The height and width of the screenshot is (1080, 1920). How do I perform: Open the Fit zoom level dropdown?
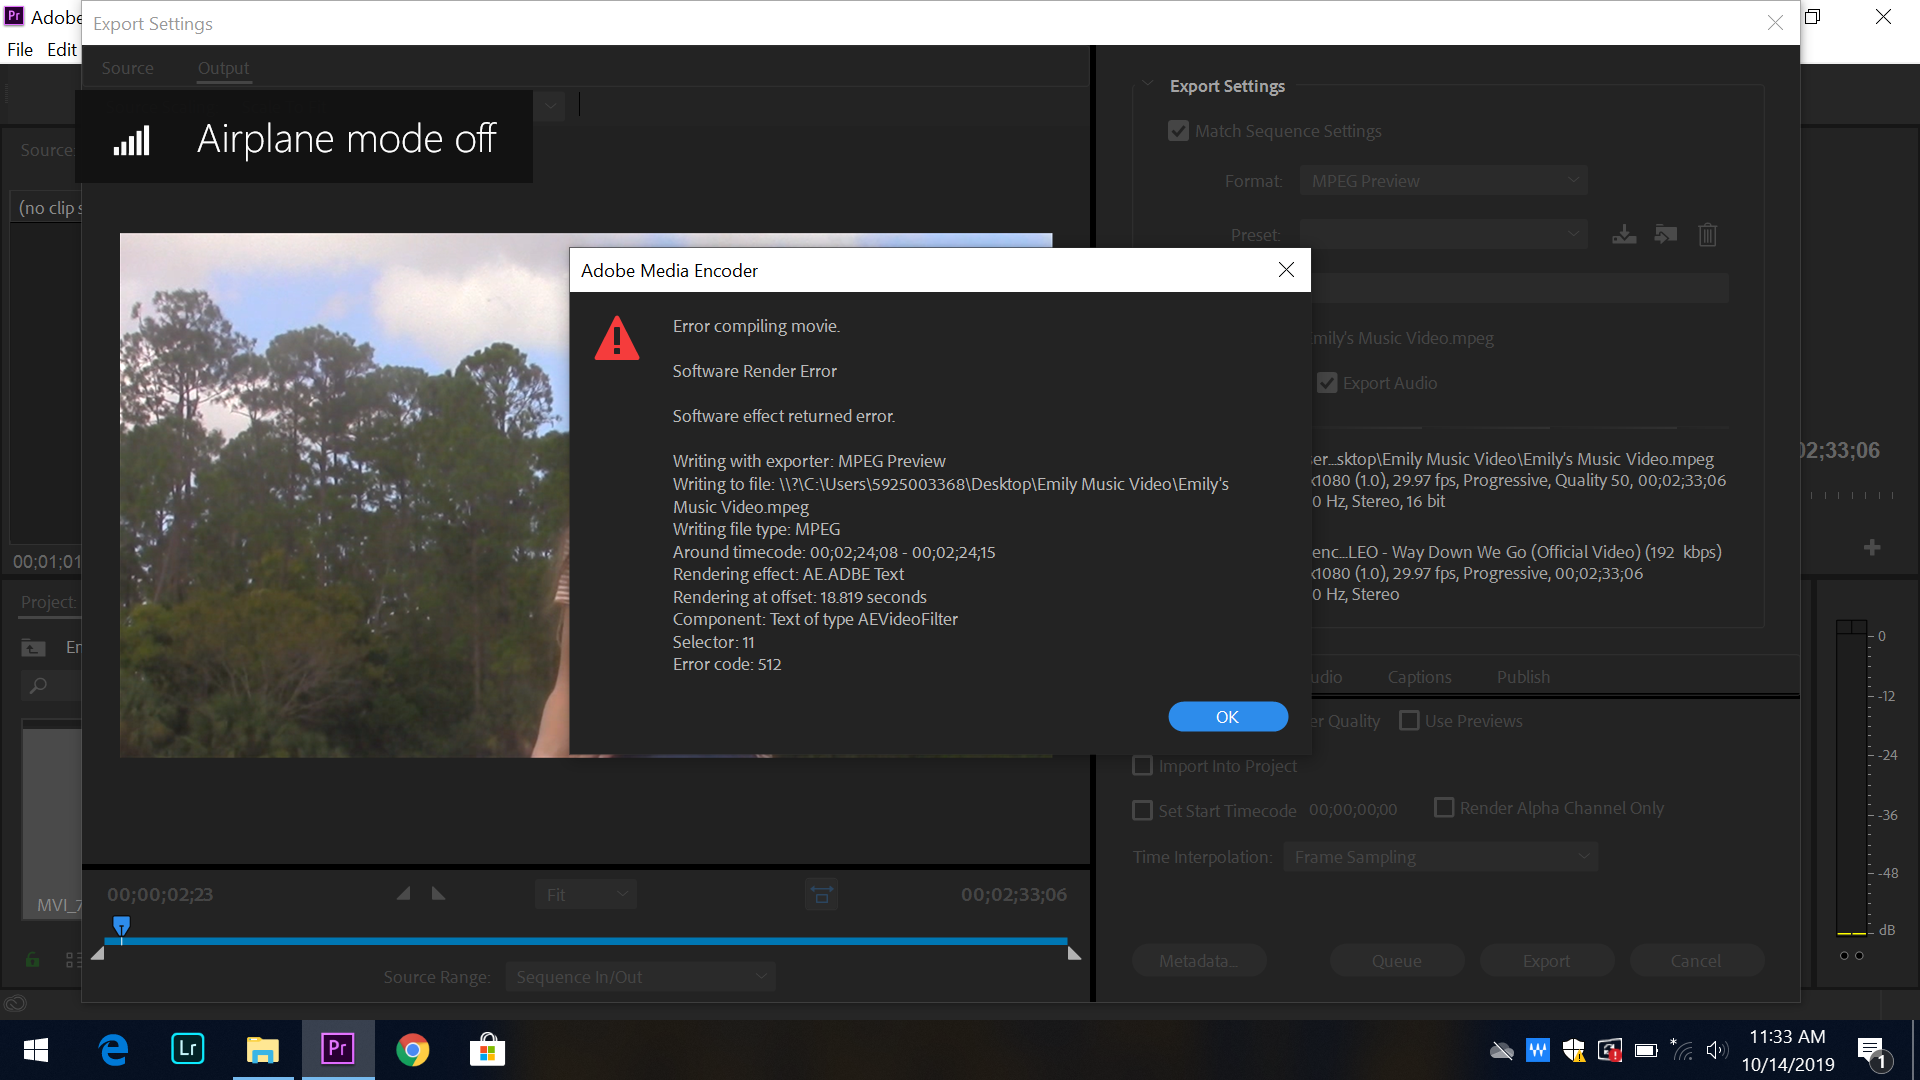pos(585,893)
